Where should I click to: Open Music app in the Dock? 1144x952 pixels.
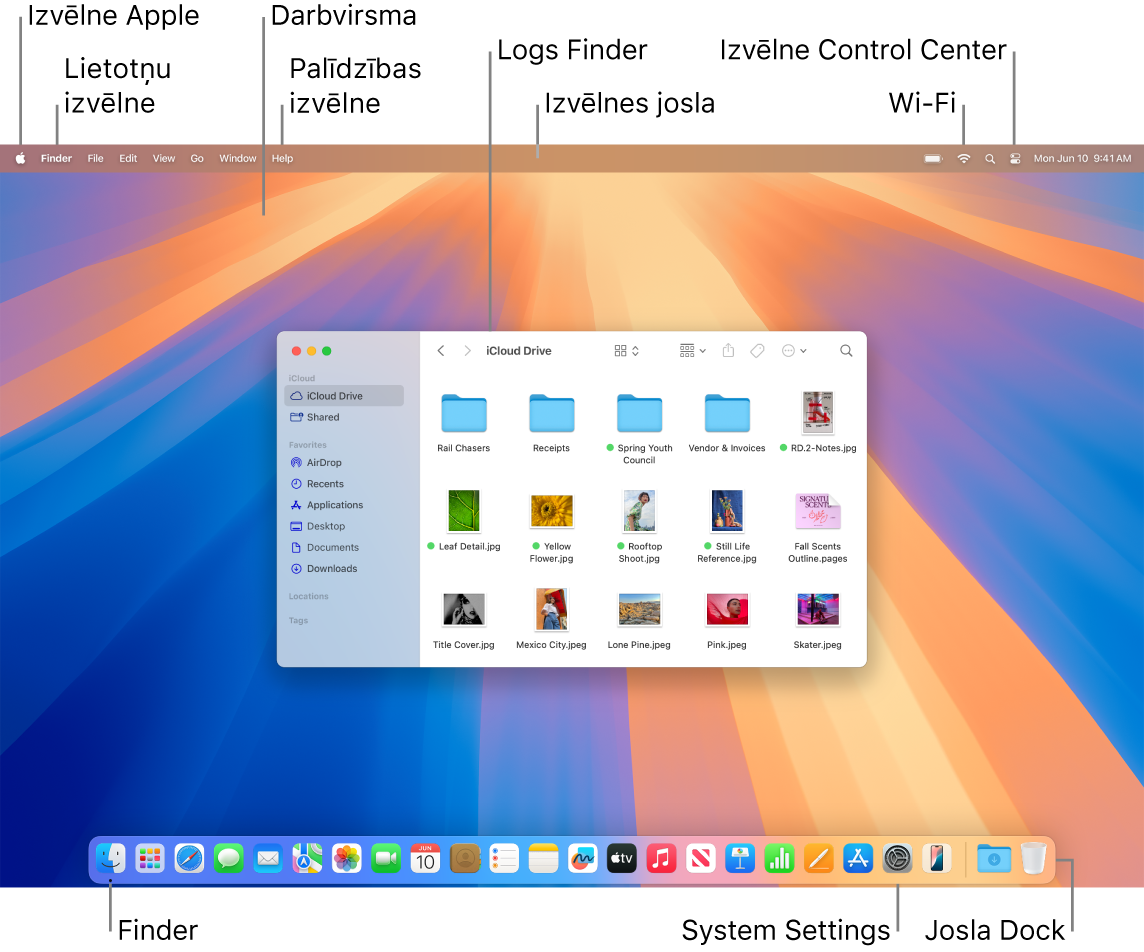(x=662, y=859)
